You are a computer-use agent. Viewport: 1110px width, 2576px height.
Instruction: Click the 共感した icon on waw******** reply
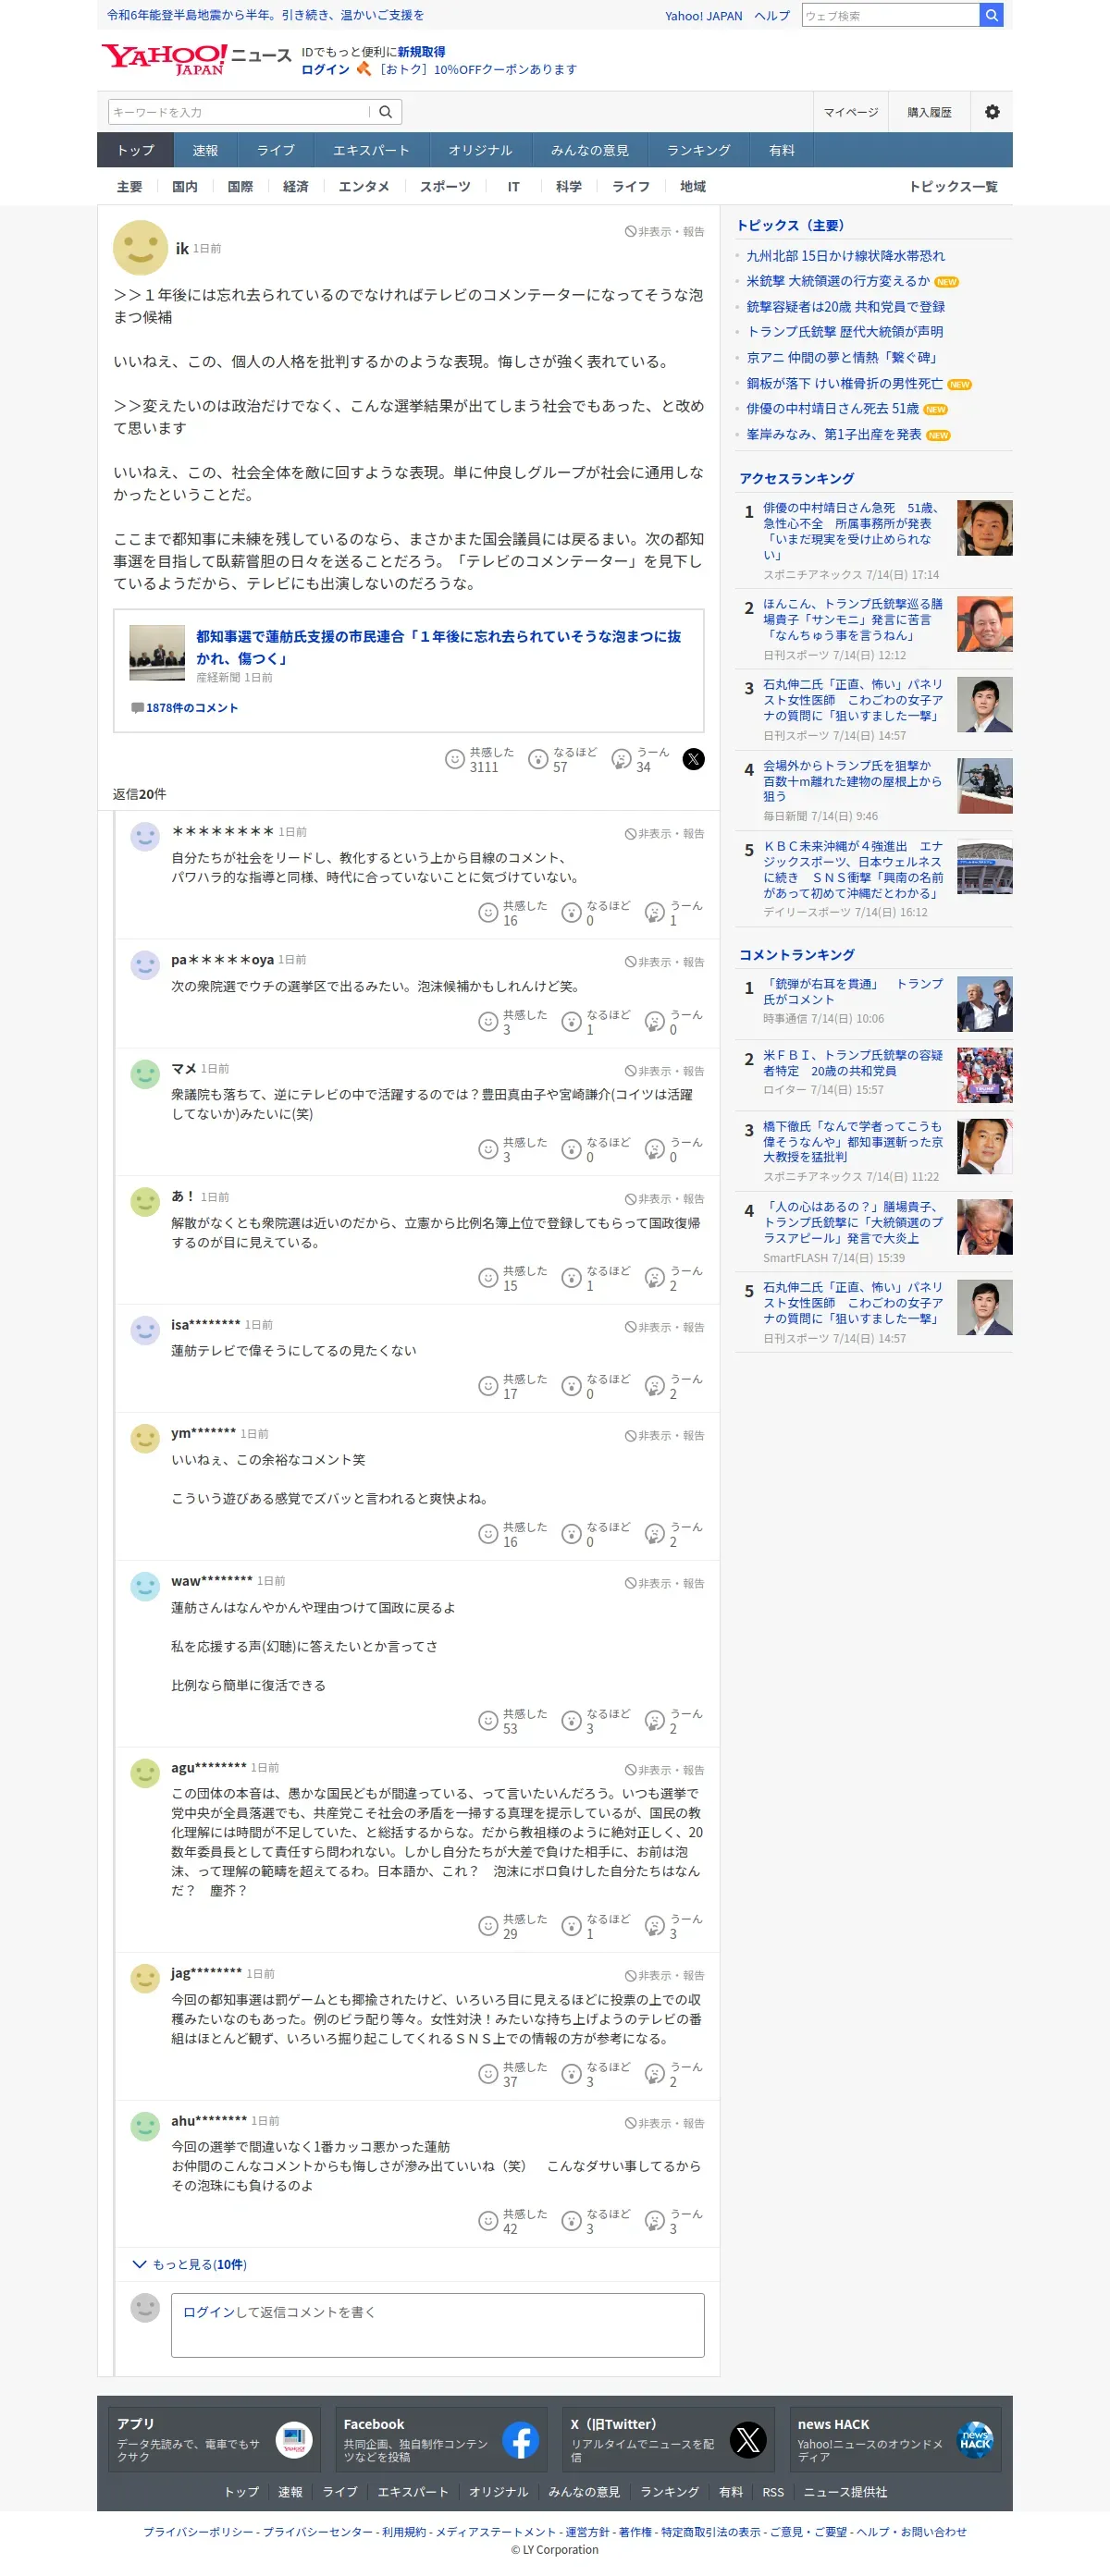coord(488,1720)
